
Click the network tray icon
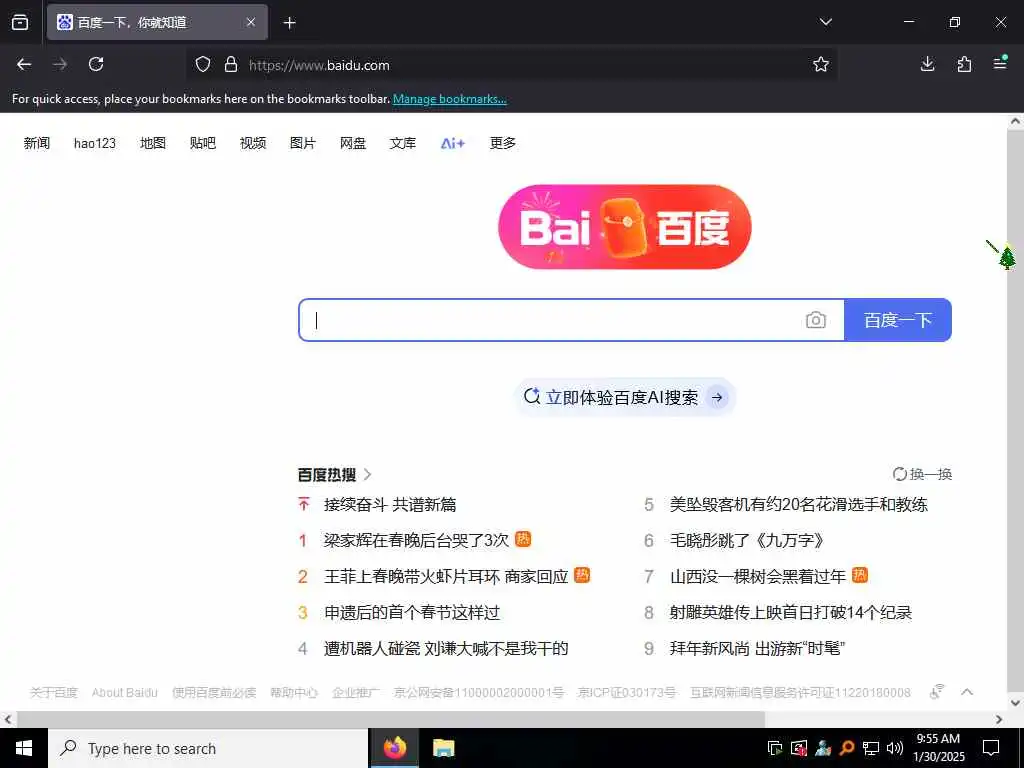point(871,748)
